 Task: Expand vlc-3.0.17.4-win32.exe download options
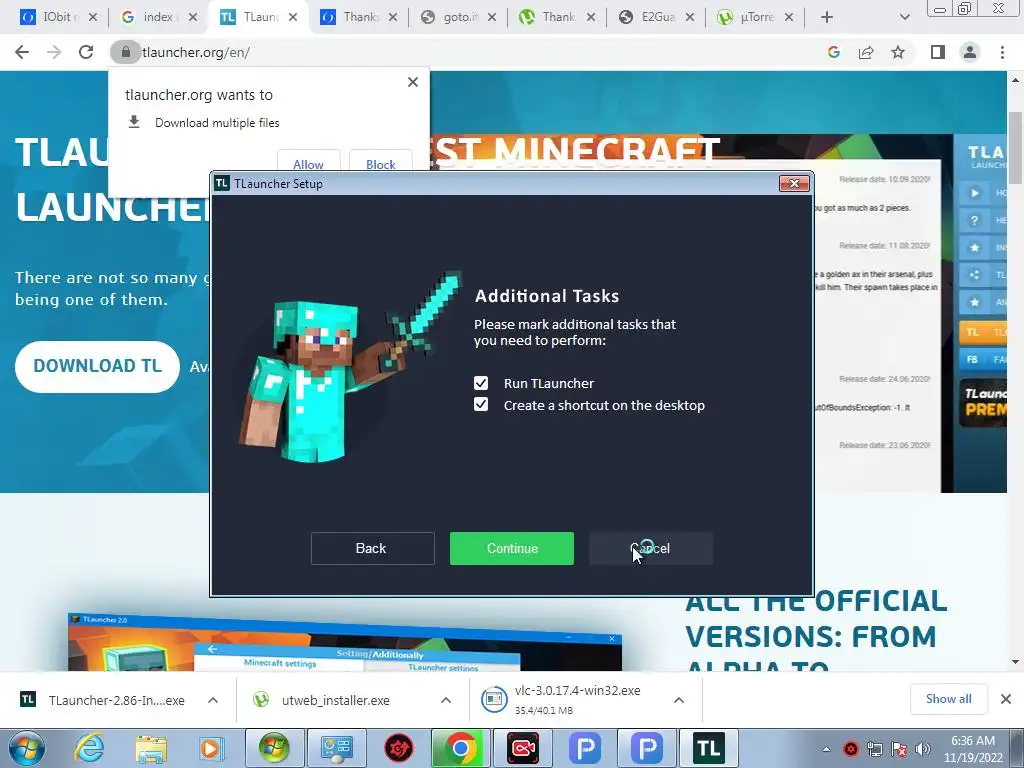(679, 700)
